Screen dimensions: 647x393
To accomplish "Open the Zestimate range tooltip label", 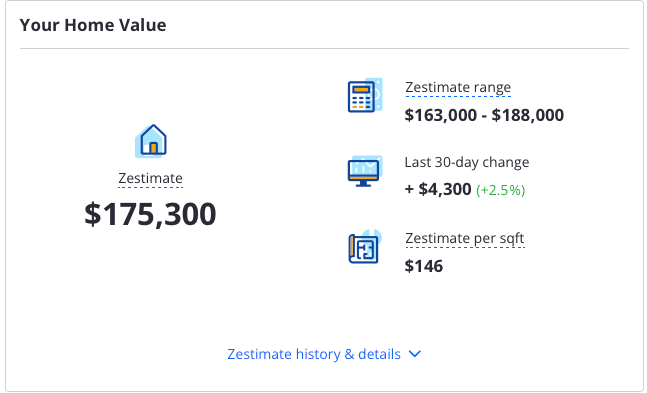I will [458, 88].
